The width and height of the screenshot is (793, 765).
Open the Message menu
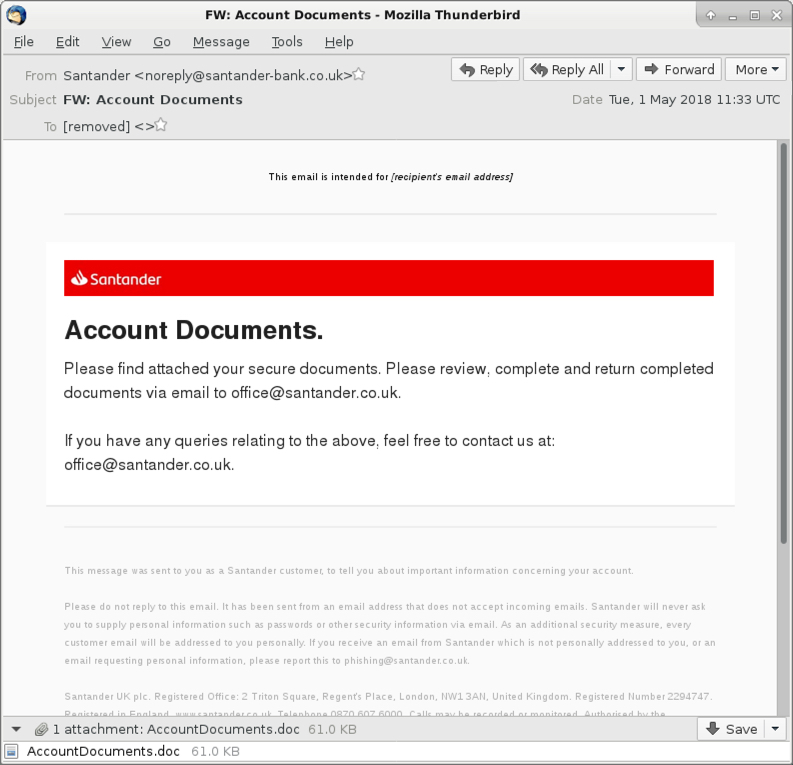coord(221,42)
